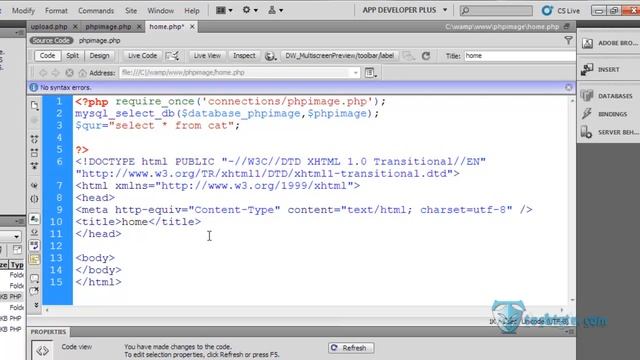The width and height of the screenshot is (640, 360).
Task: Click the Remove Comment icon
Action: pos(35,291)
